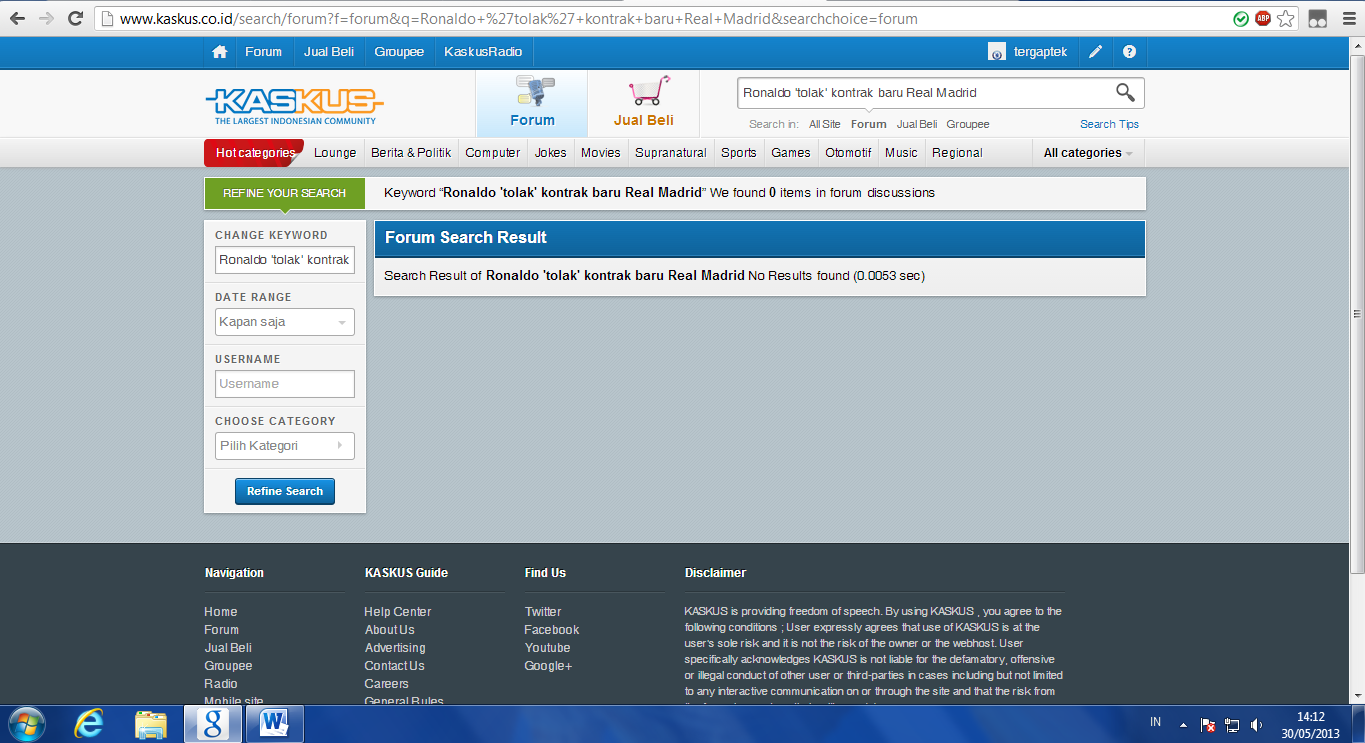
Task: Click the Refine Search button
Action: (x=285, y=491)
